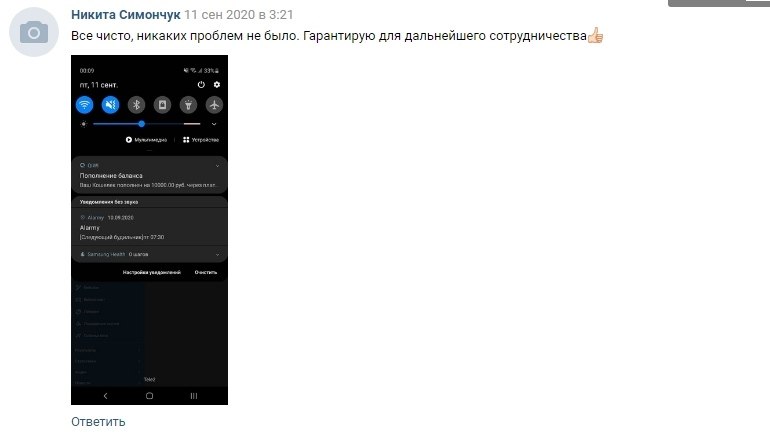The height and width of the screenshot is (440, 770).
Task: Click the brightness slider handle
Action: click(141, 124)
